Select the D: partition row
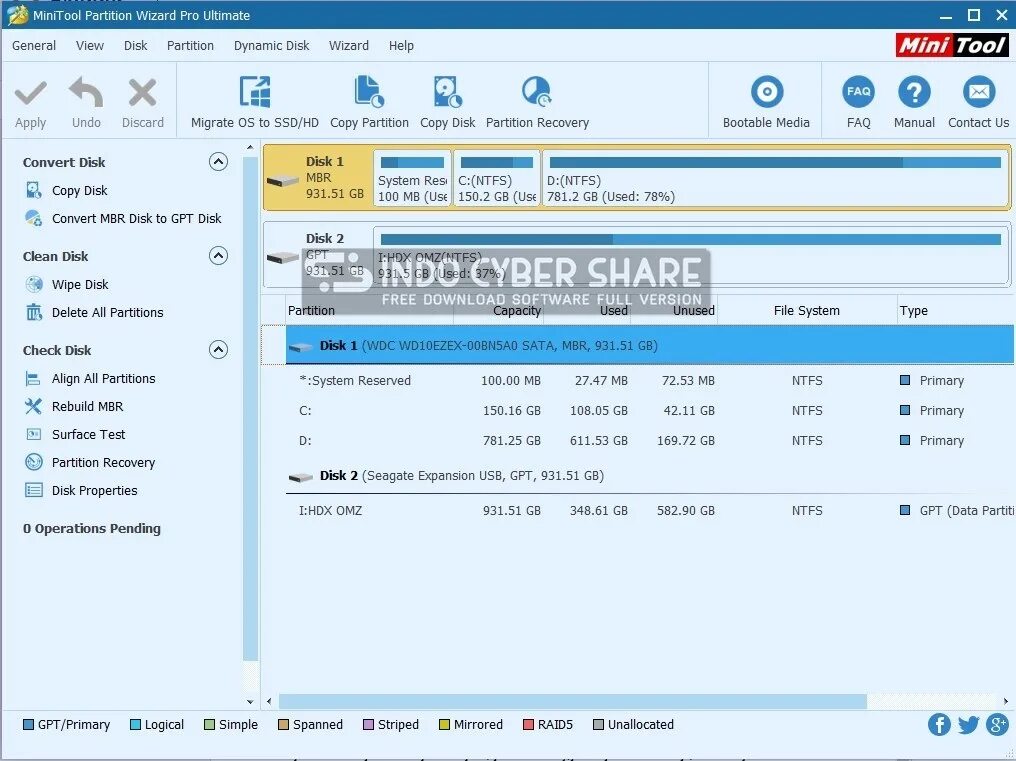The image size is (1016, 761). tap(650, 440)
